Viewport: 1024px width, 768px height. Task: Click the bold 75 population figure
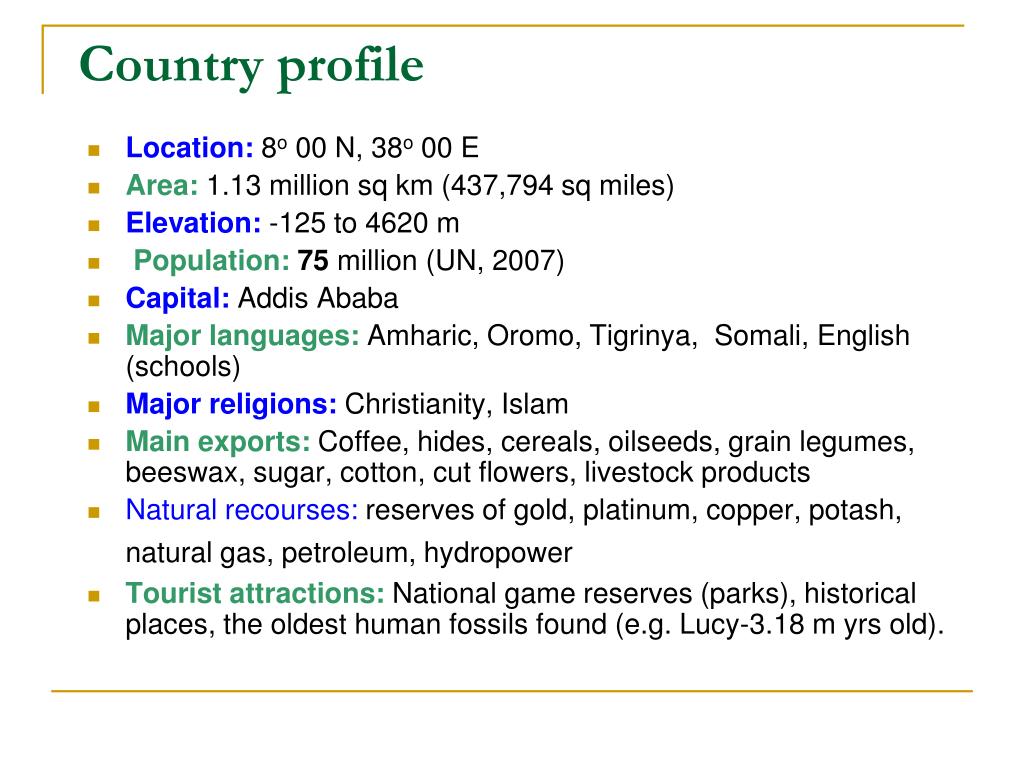click(313, 261)
